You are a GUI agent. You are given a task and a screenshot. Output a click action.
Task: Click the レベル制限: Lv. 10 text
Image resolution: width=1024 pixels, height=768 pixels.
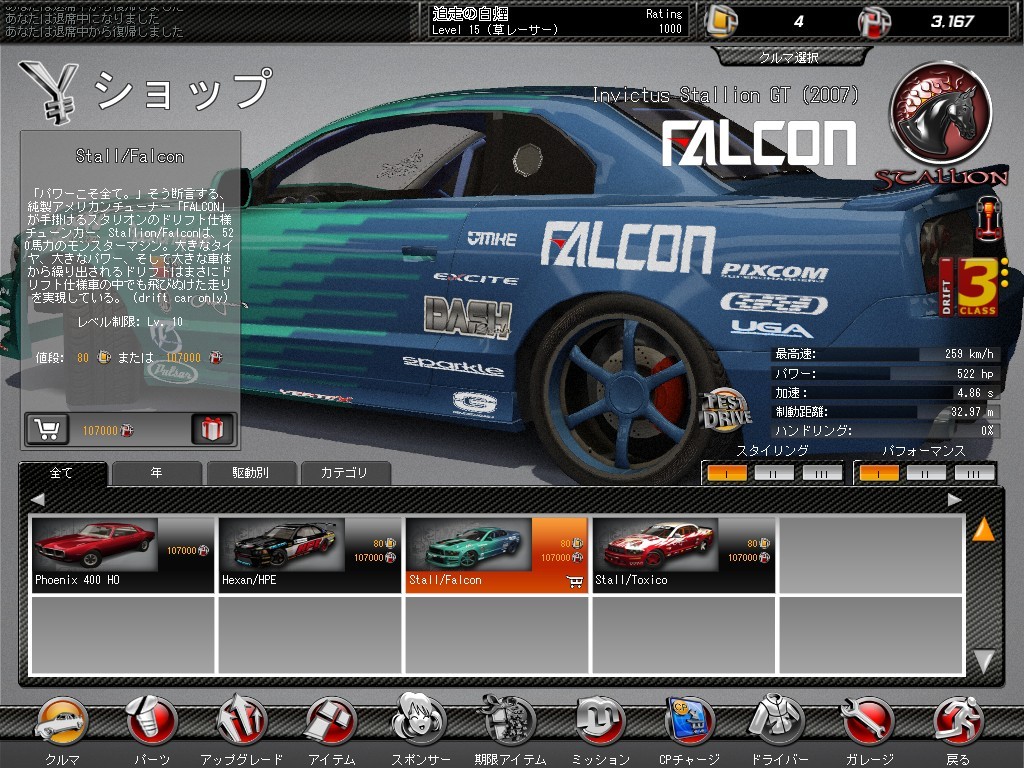pyautogui.click(x=130, y=322)
